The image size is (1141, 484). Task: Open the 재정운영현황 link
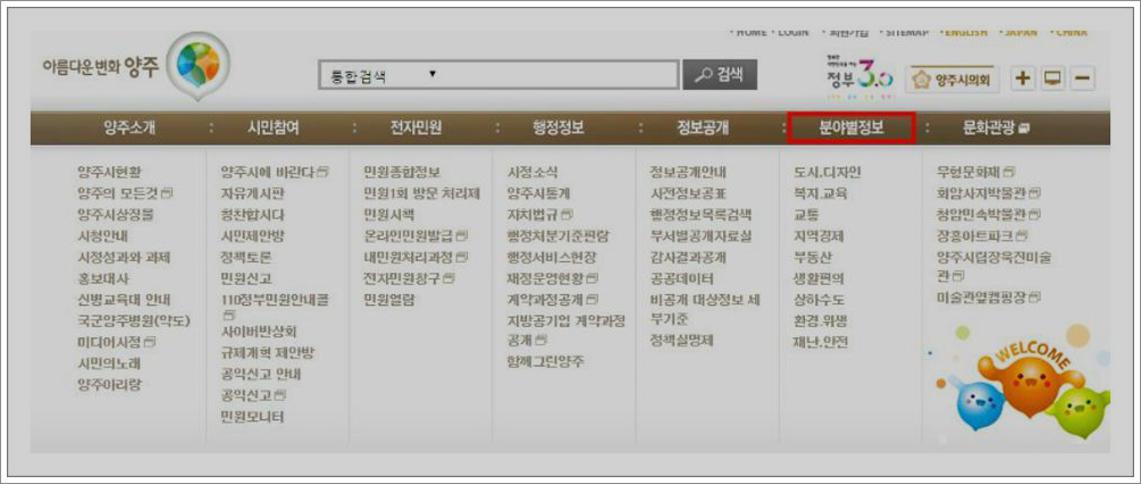coord(546,278)
